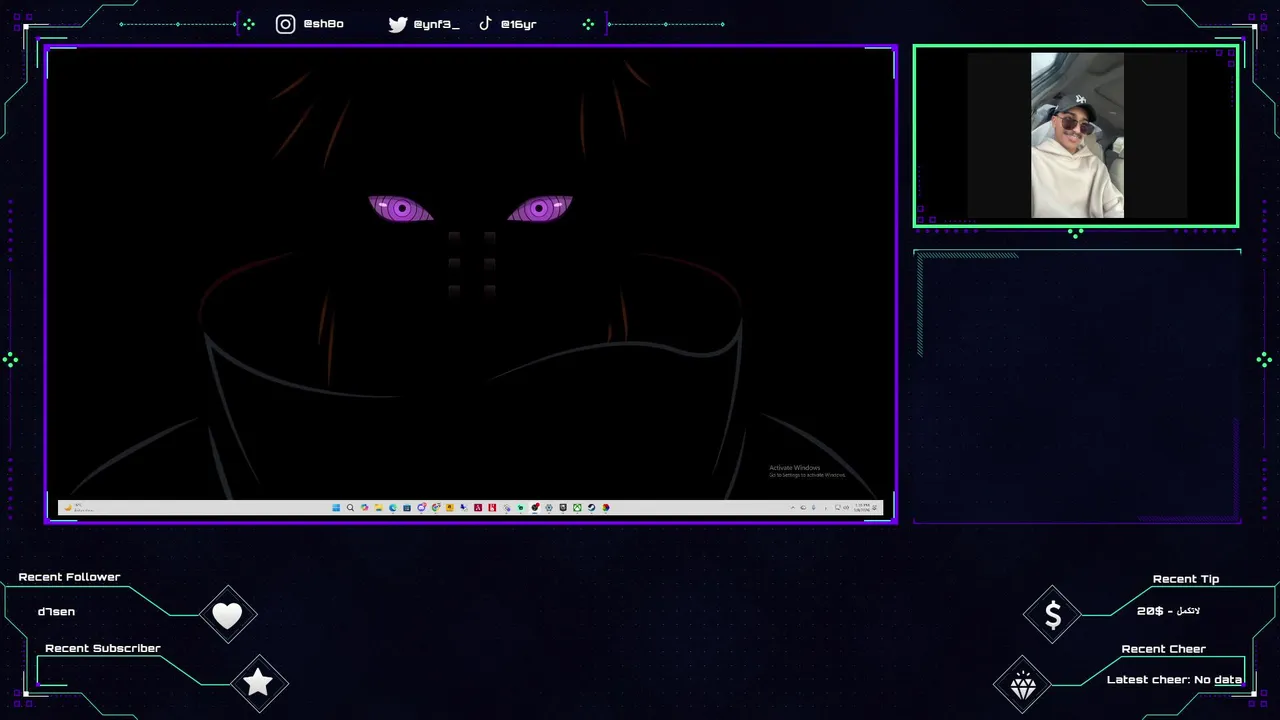Click the Recent Tip label
Image resolution: width=1280 pixels, height=720 pixels.
click(1186, 579)
